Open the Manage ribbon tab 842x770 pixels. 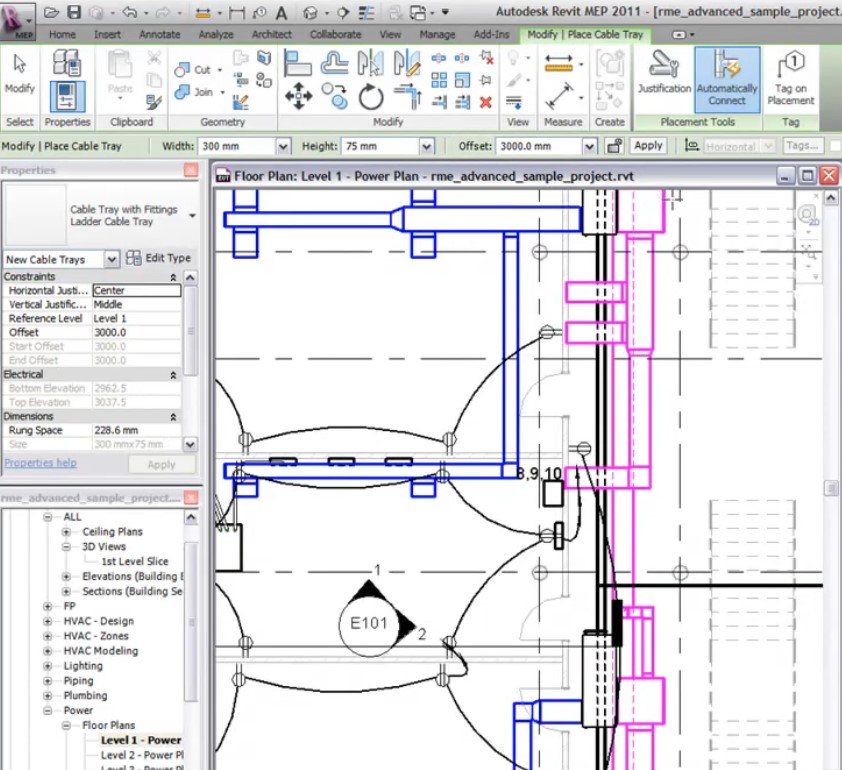click(x=437, y=34)
